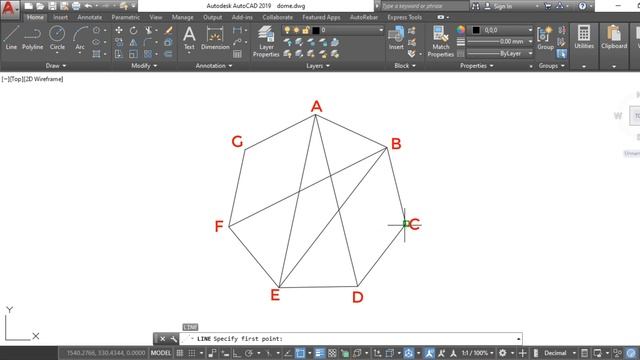Open the 1:1 / 100% annotation scale dropdown
This screenshot has height=360, width=640.
pos(477,353)
